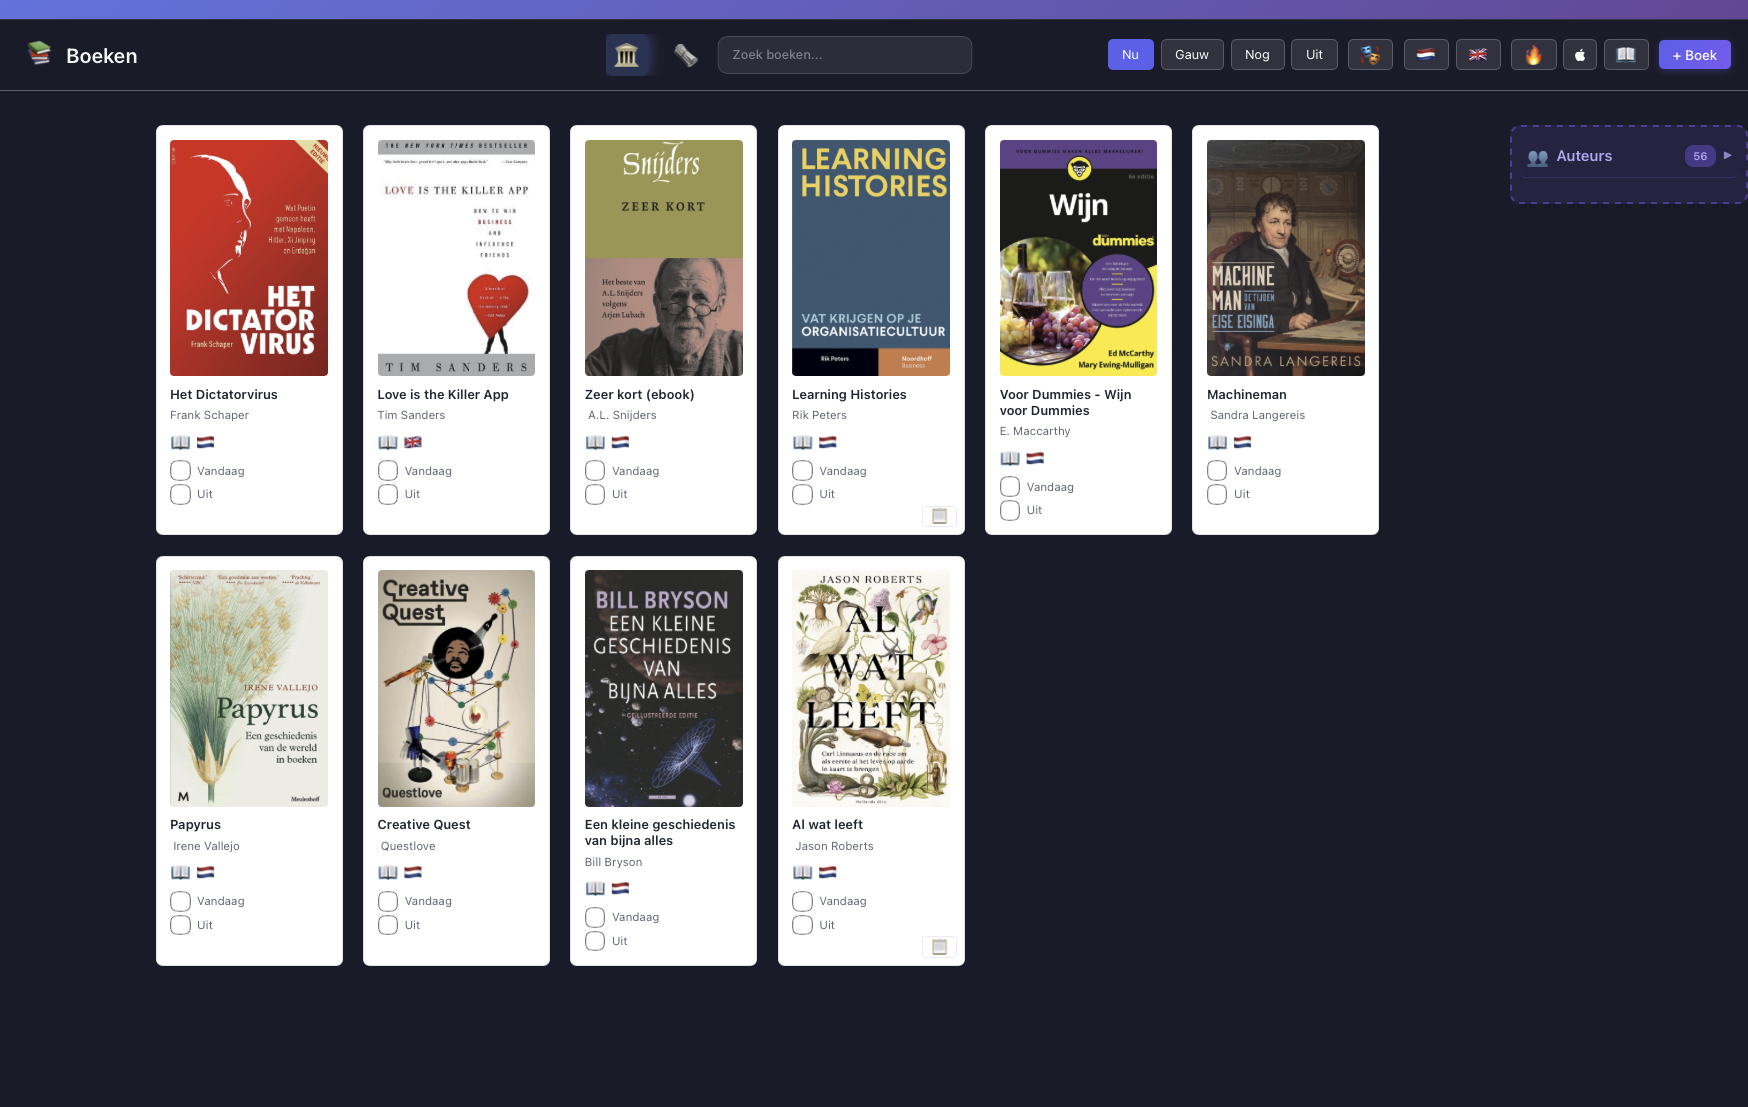Check Vandaag for Het Dictatorvirus
This screenshot has height=1107, width=1748.
(180, 471)
